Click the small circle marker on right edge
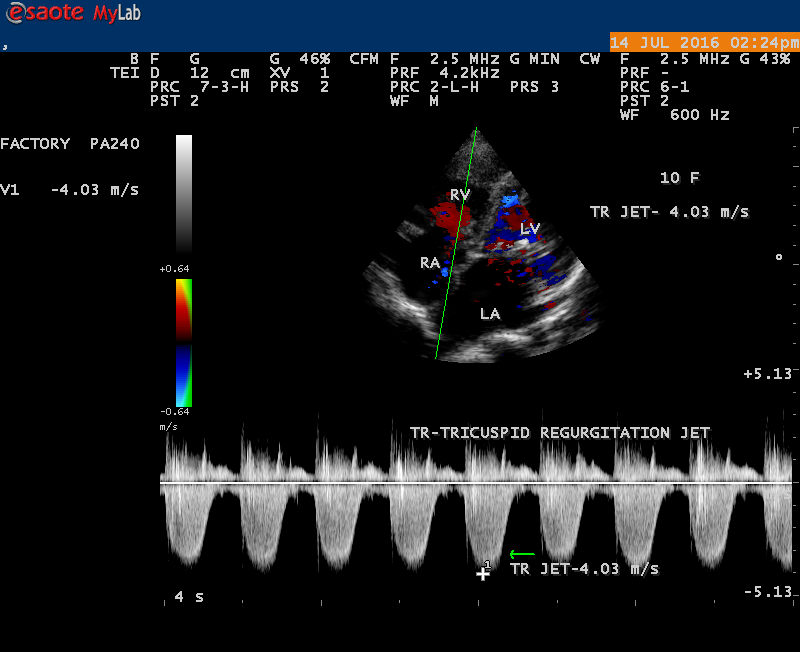This screenshot has height=652, width=800. 779,257
